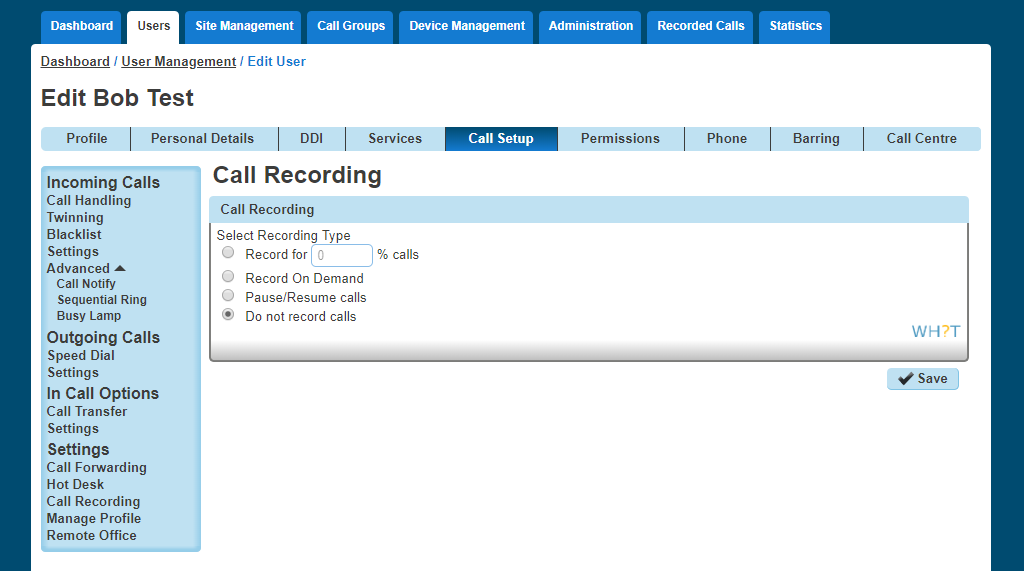Image resolution: width=1024 pixels, height=571 pixels.
Task: Open the Phone sub-tab
Action: click(x=727, y=139)
